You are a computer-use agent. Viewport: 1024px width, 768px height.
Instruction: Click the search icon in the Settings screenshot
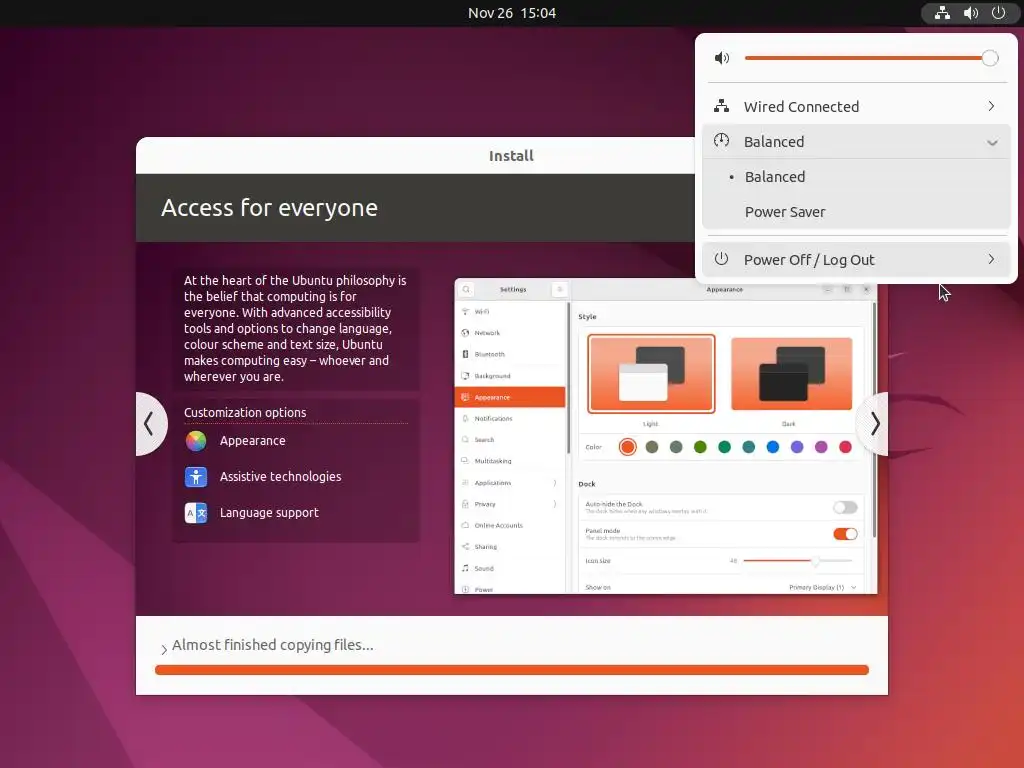tap(466, 289)
